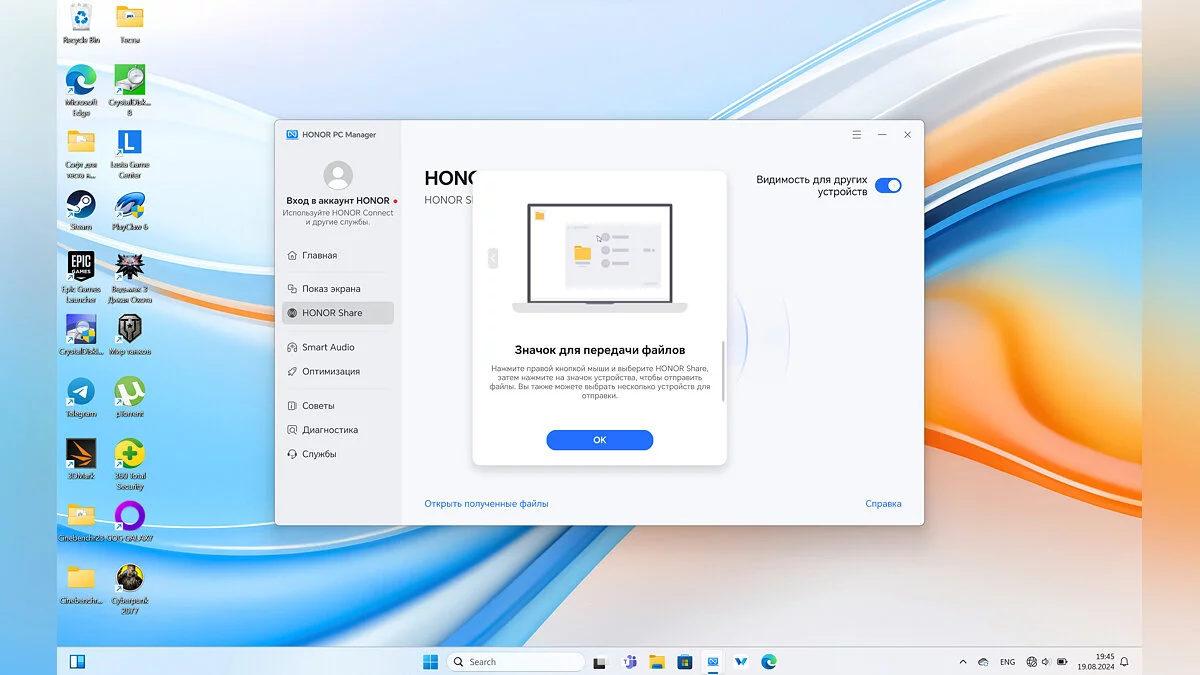Viewport: 1200px width, 675px height.
Task: Click previous-slide arrow beside laptop illustration
Action: pos(493,258)
